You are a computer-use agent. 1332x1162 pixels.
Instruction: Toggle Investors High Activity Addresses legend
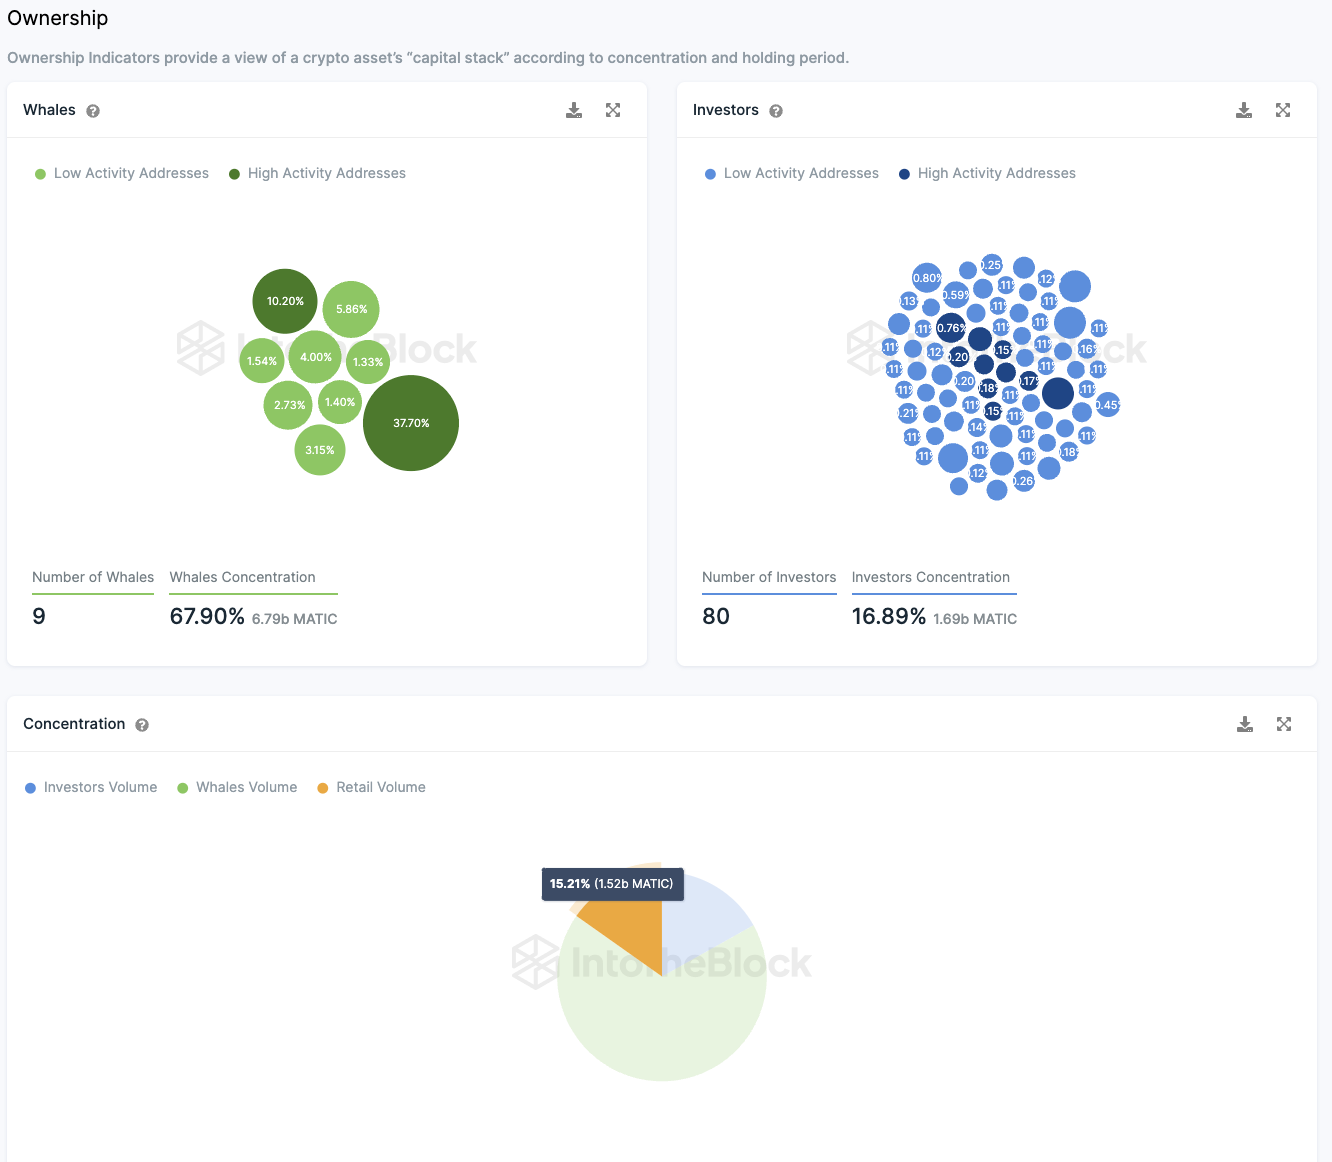[x=987, y=173]
